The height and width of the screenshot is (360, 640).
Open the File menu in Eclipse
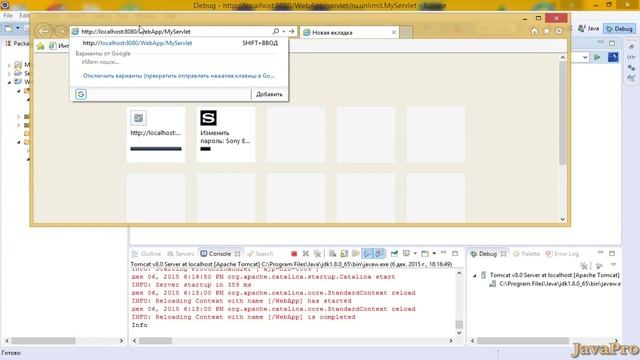tap(8, 16)
